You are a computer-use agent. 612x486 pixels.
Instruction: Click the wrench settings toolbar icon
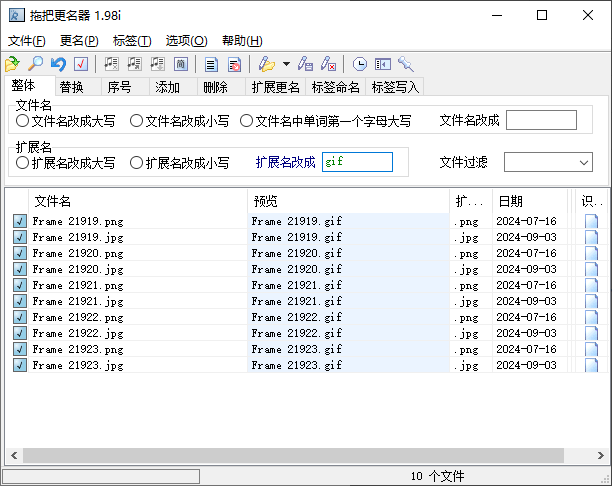(x=405, y=64)
